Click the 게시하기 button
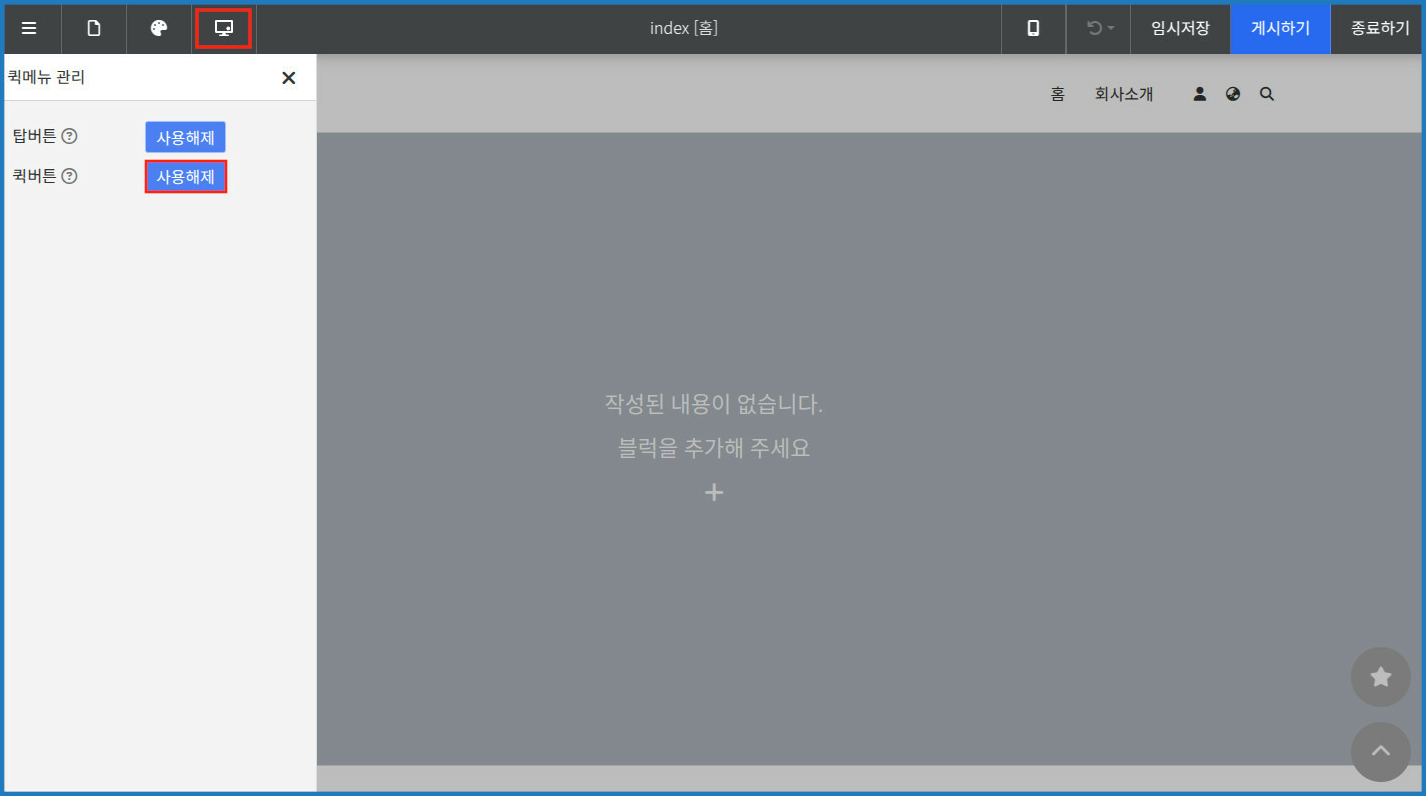Image resolution: width=1426 pixels, height=796 pixels. [1280, 28]
